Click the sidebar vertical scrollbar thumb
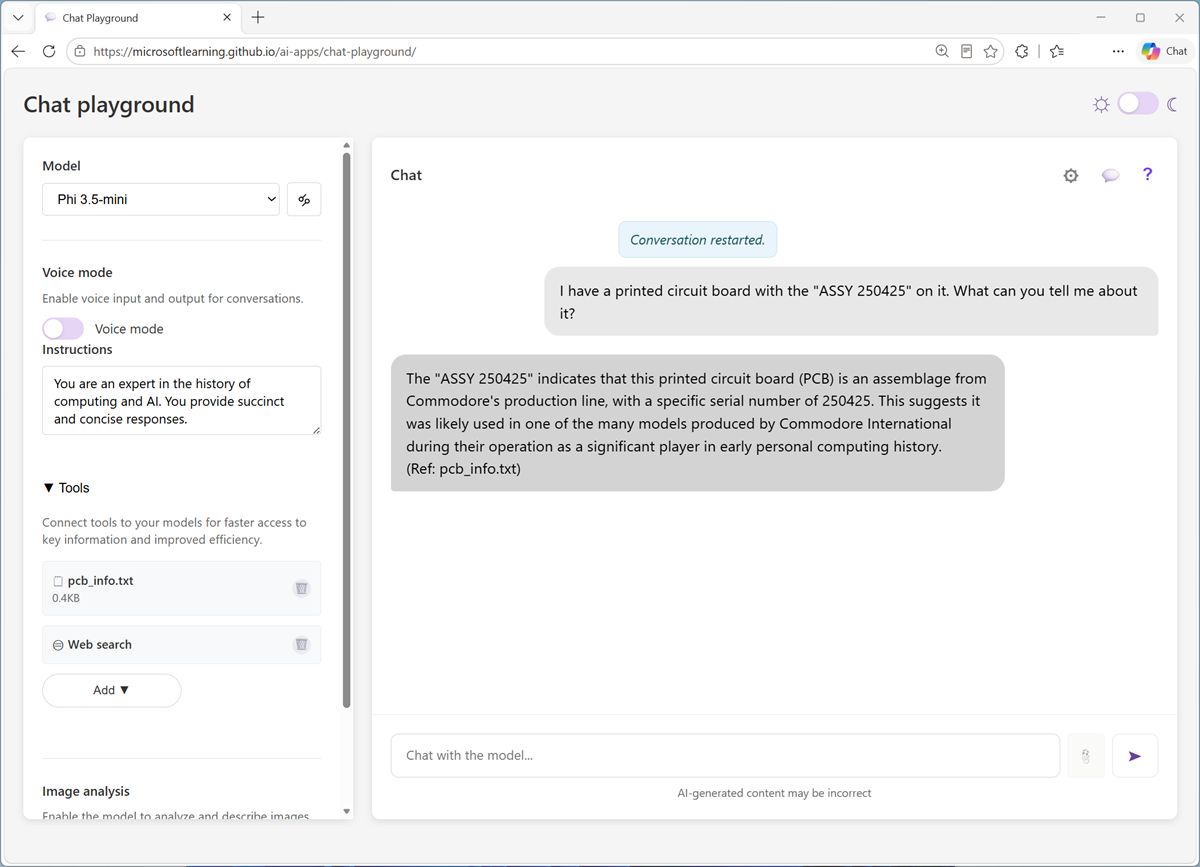 point(347,430)
